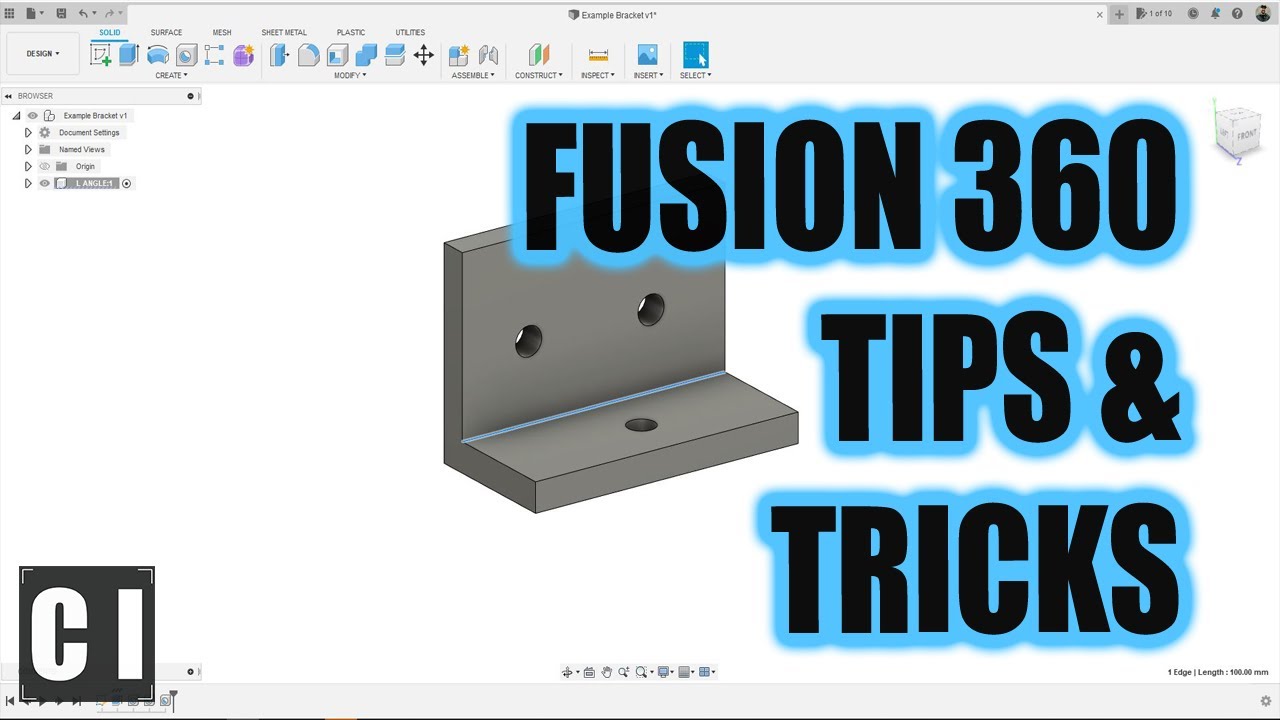The image size is (1280, 720).
Task: Select Example Bracket v1 in browser
Action: click(x=96, y=116)
